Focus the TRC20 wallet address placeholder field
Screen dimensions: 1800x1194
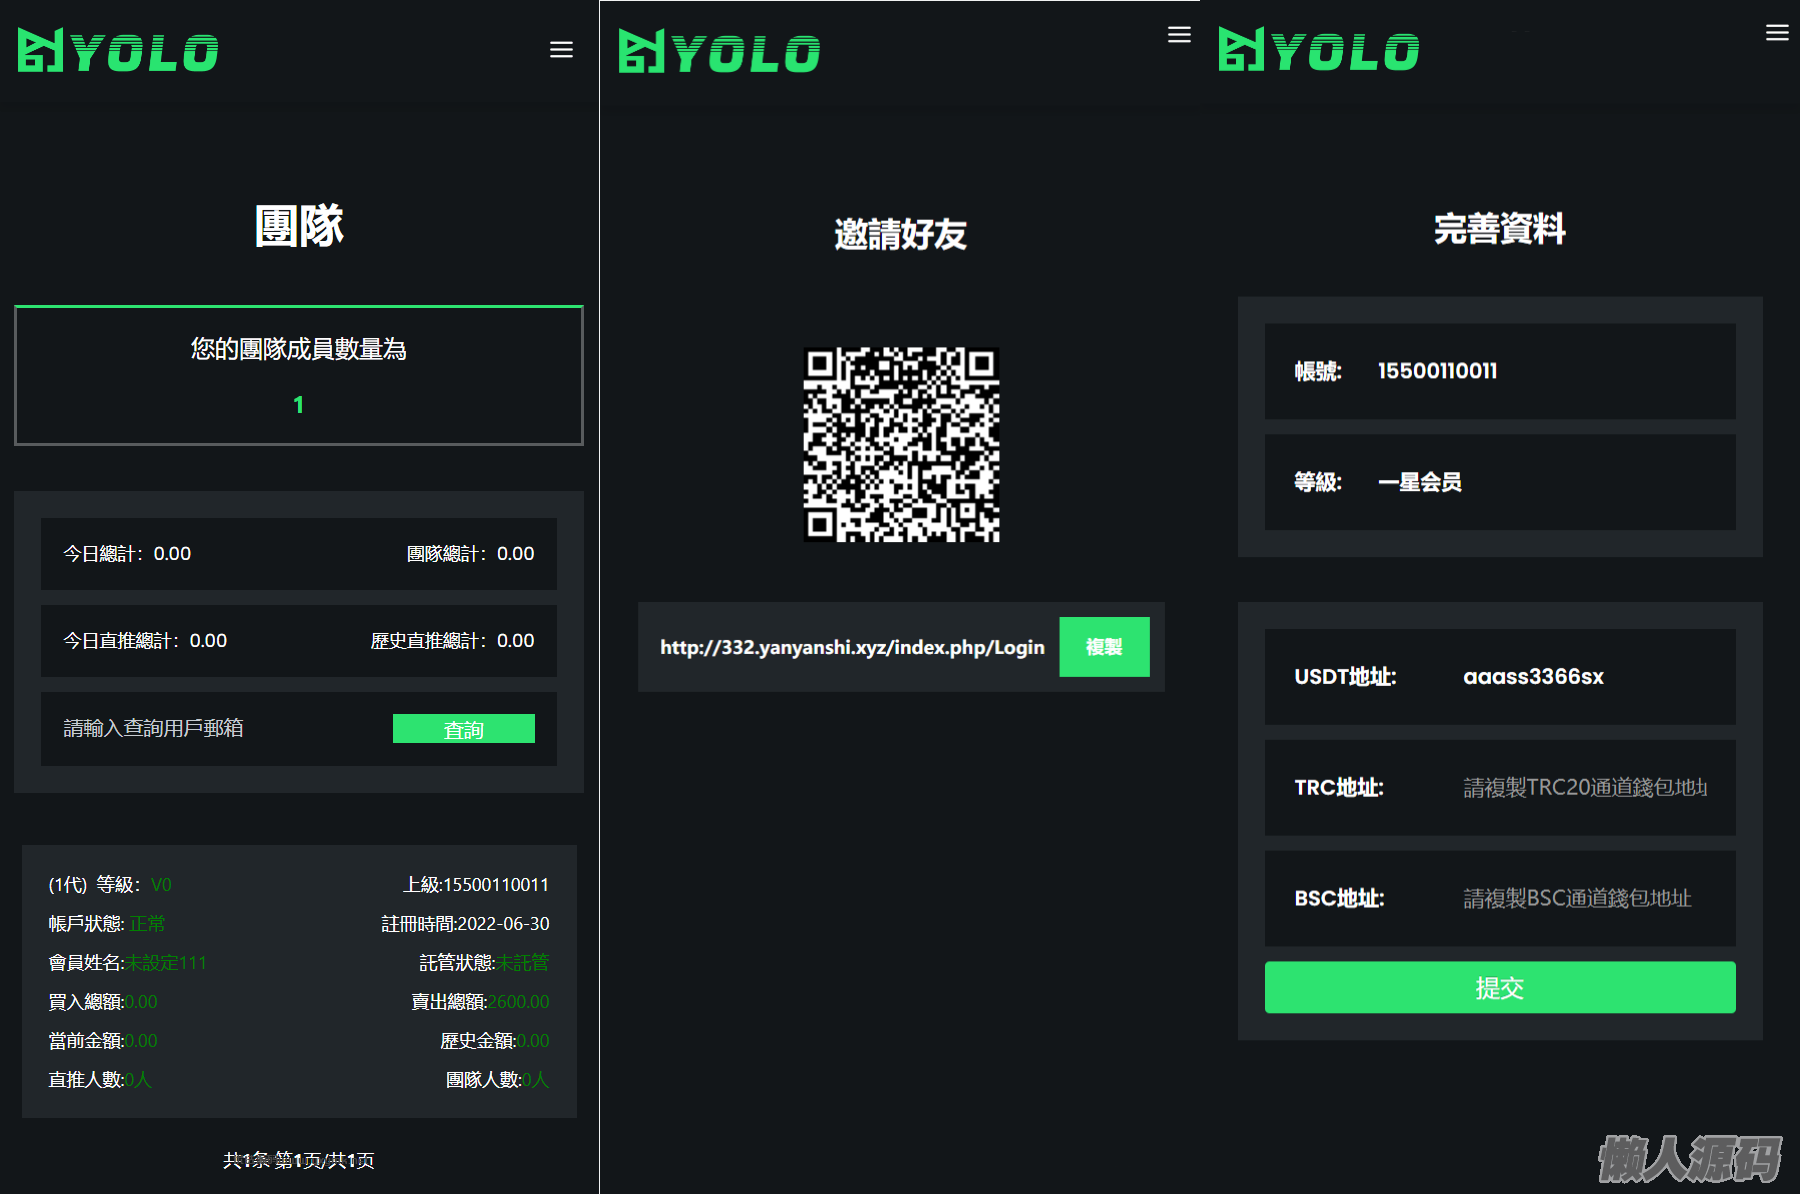point(1585,788)
